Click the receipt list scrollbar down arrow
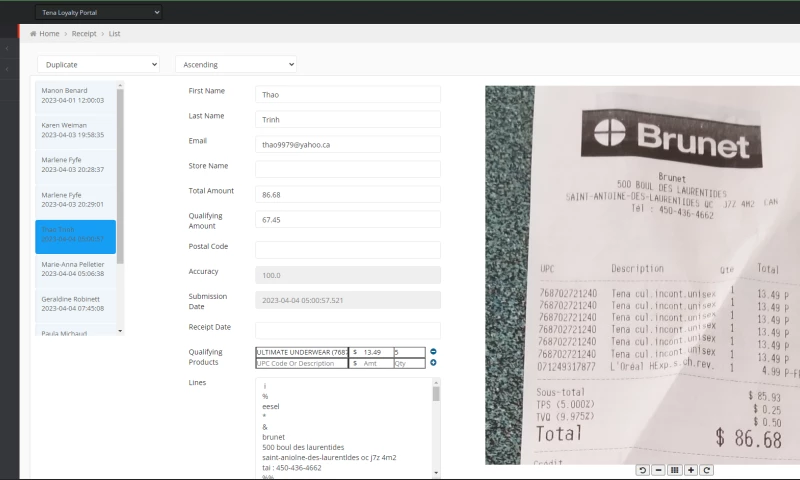This screenshot has height=480, width=800. [x=121, y=330]
